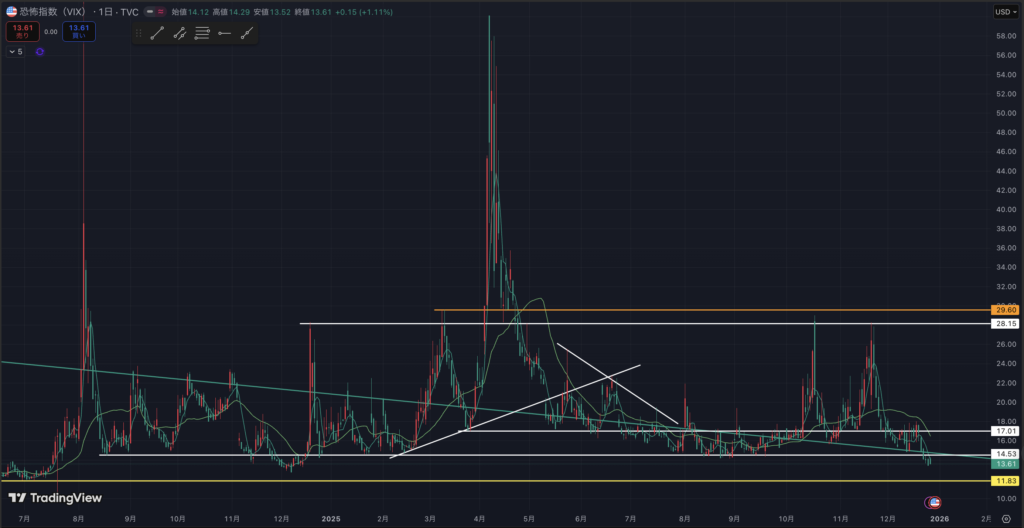
Task: Select the orange 29.60 price label
Action: click(1003, 310)
